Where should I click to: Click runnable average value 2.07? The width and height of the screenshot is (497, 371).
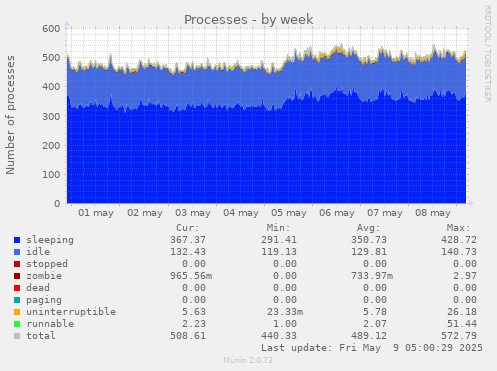pos(375,324)
